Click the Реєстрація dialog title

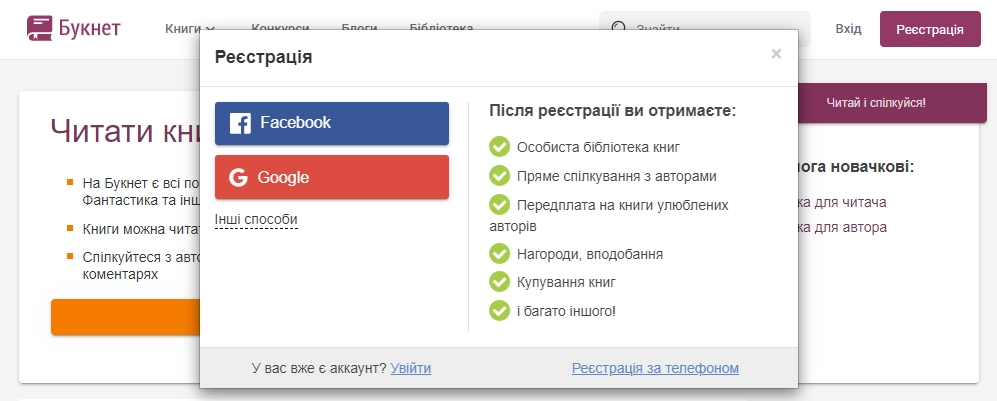click(263, 57)
